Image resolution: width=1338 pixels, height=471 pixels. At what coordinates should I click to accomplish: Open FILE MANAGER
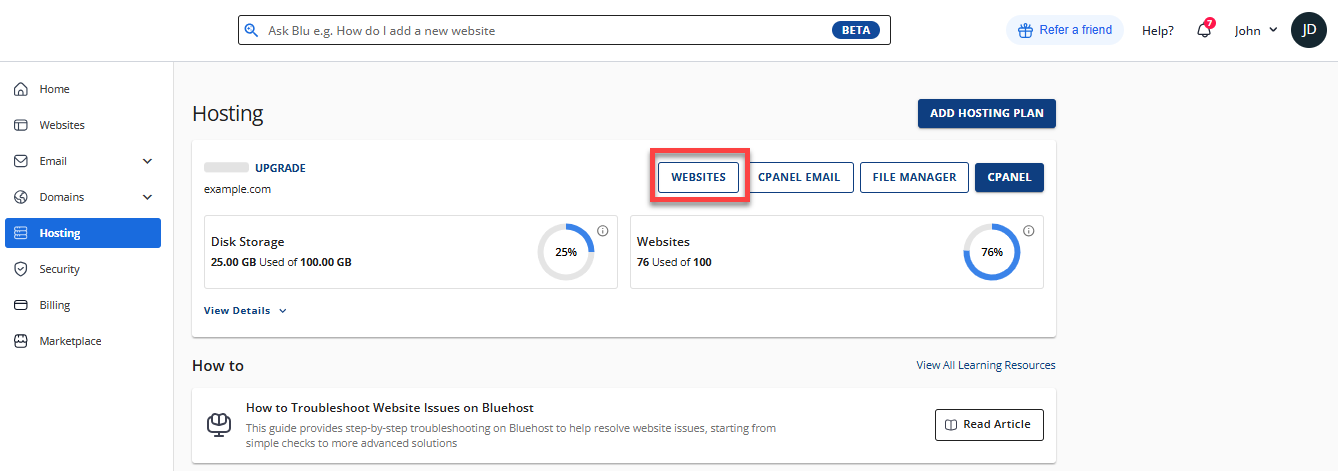click(914, 177)
